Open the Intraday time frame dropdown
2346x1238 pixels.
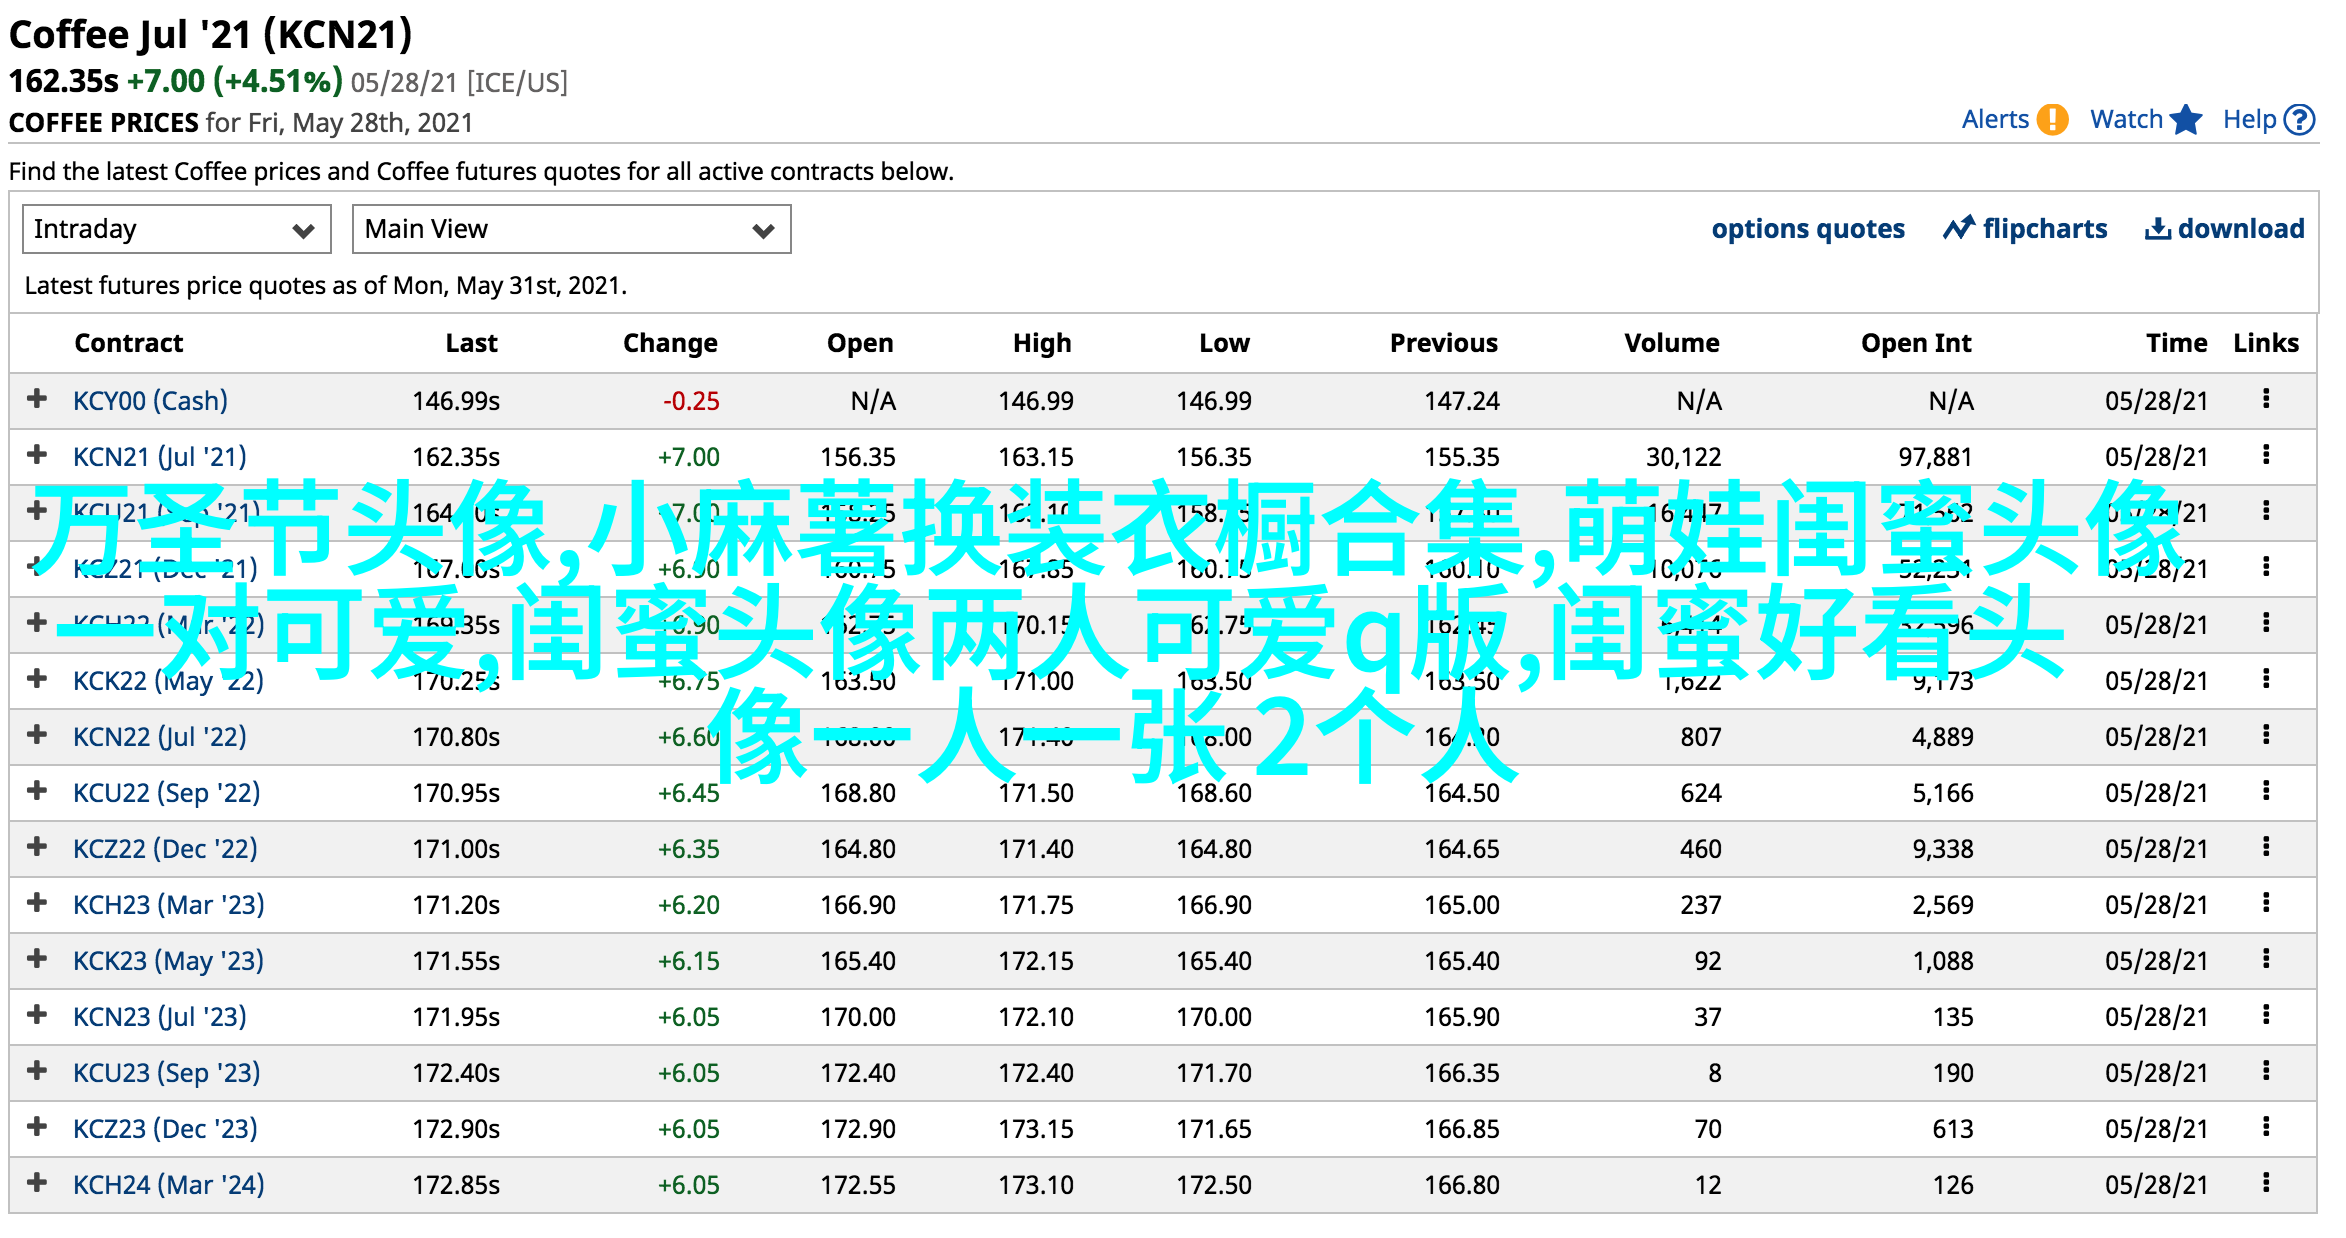tap(177, 229)
